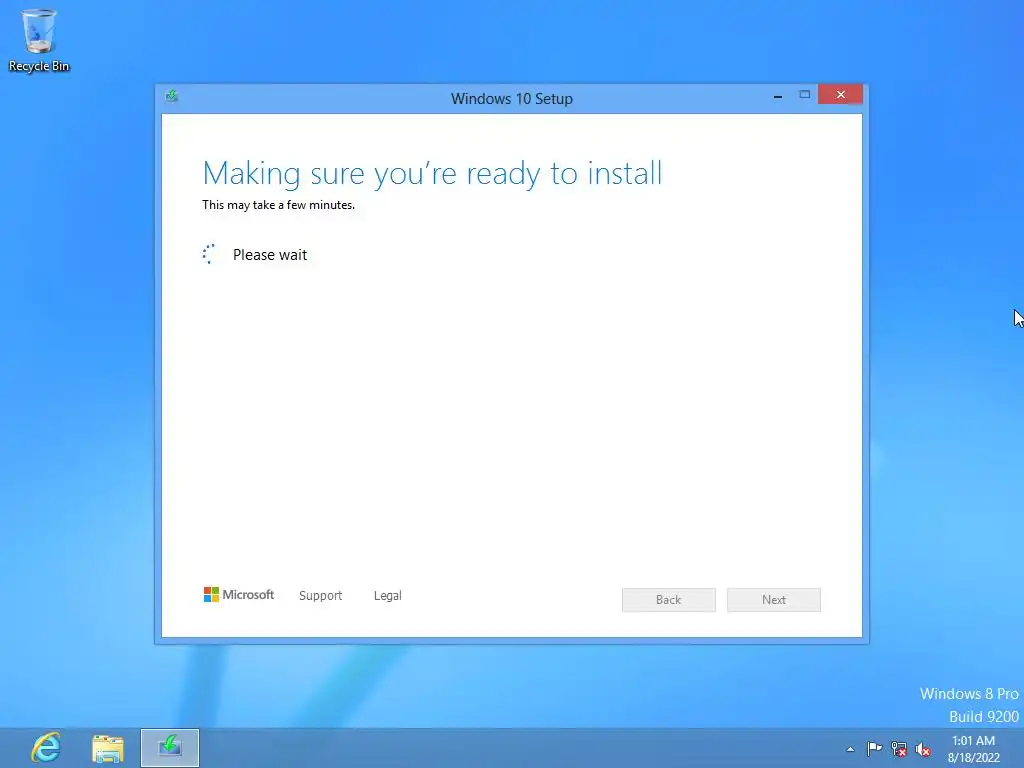1024x768 pixels.
Task: Click the 'This may take a few minutes.' text
Action: (278, 205)
